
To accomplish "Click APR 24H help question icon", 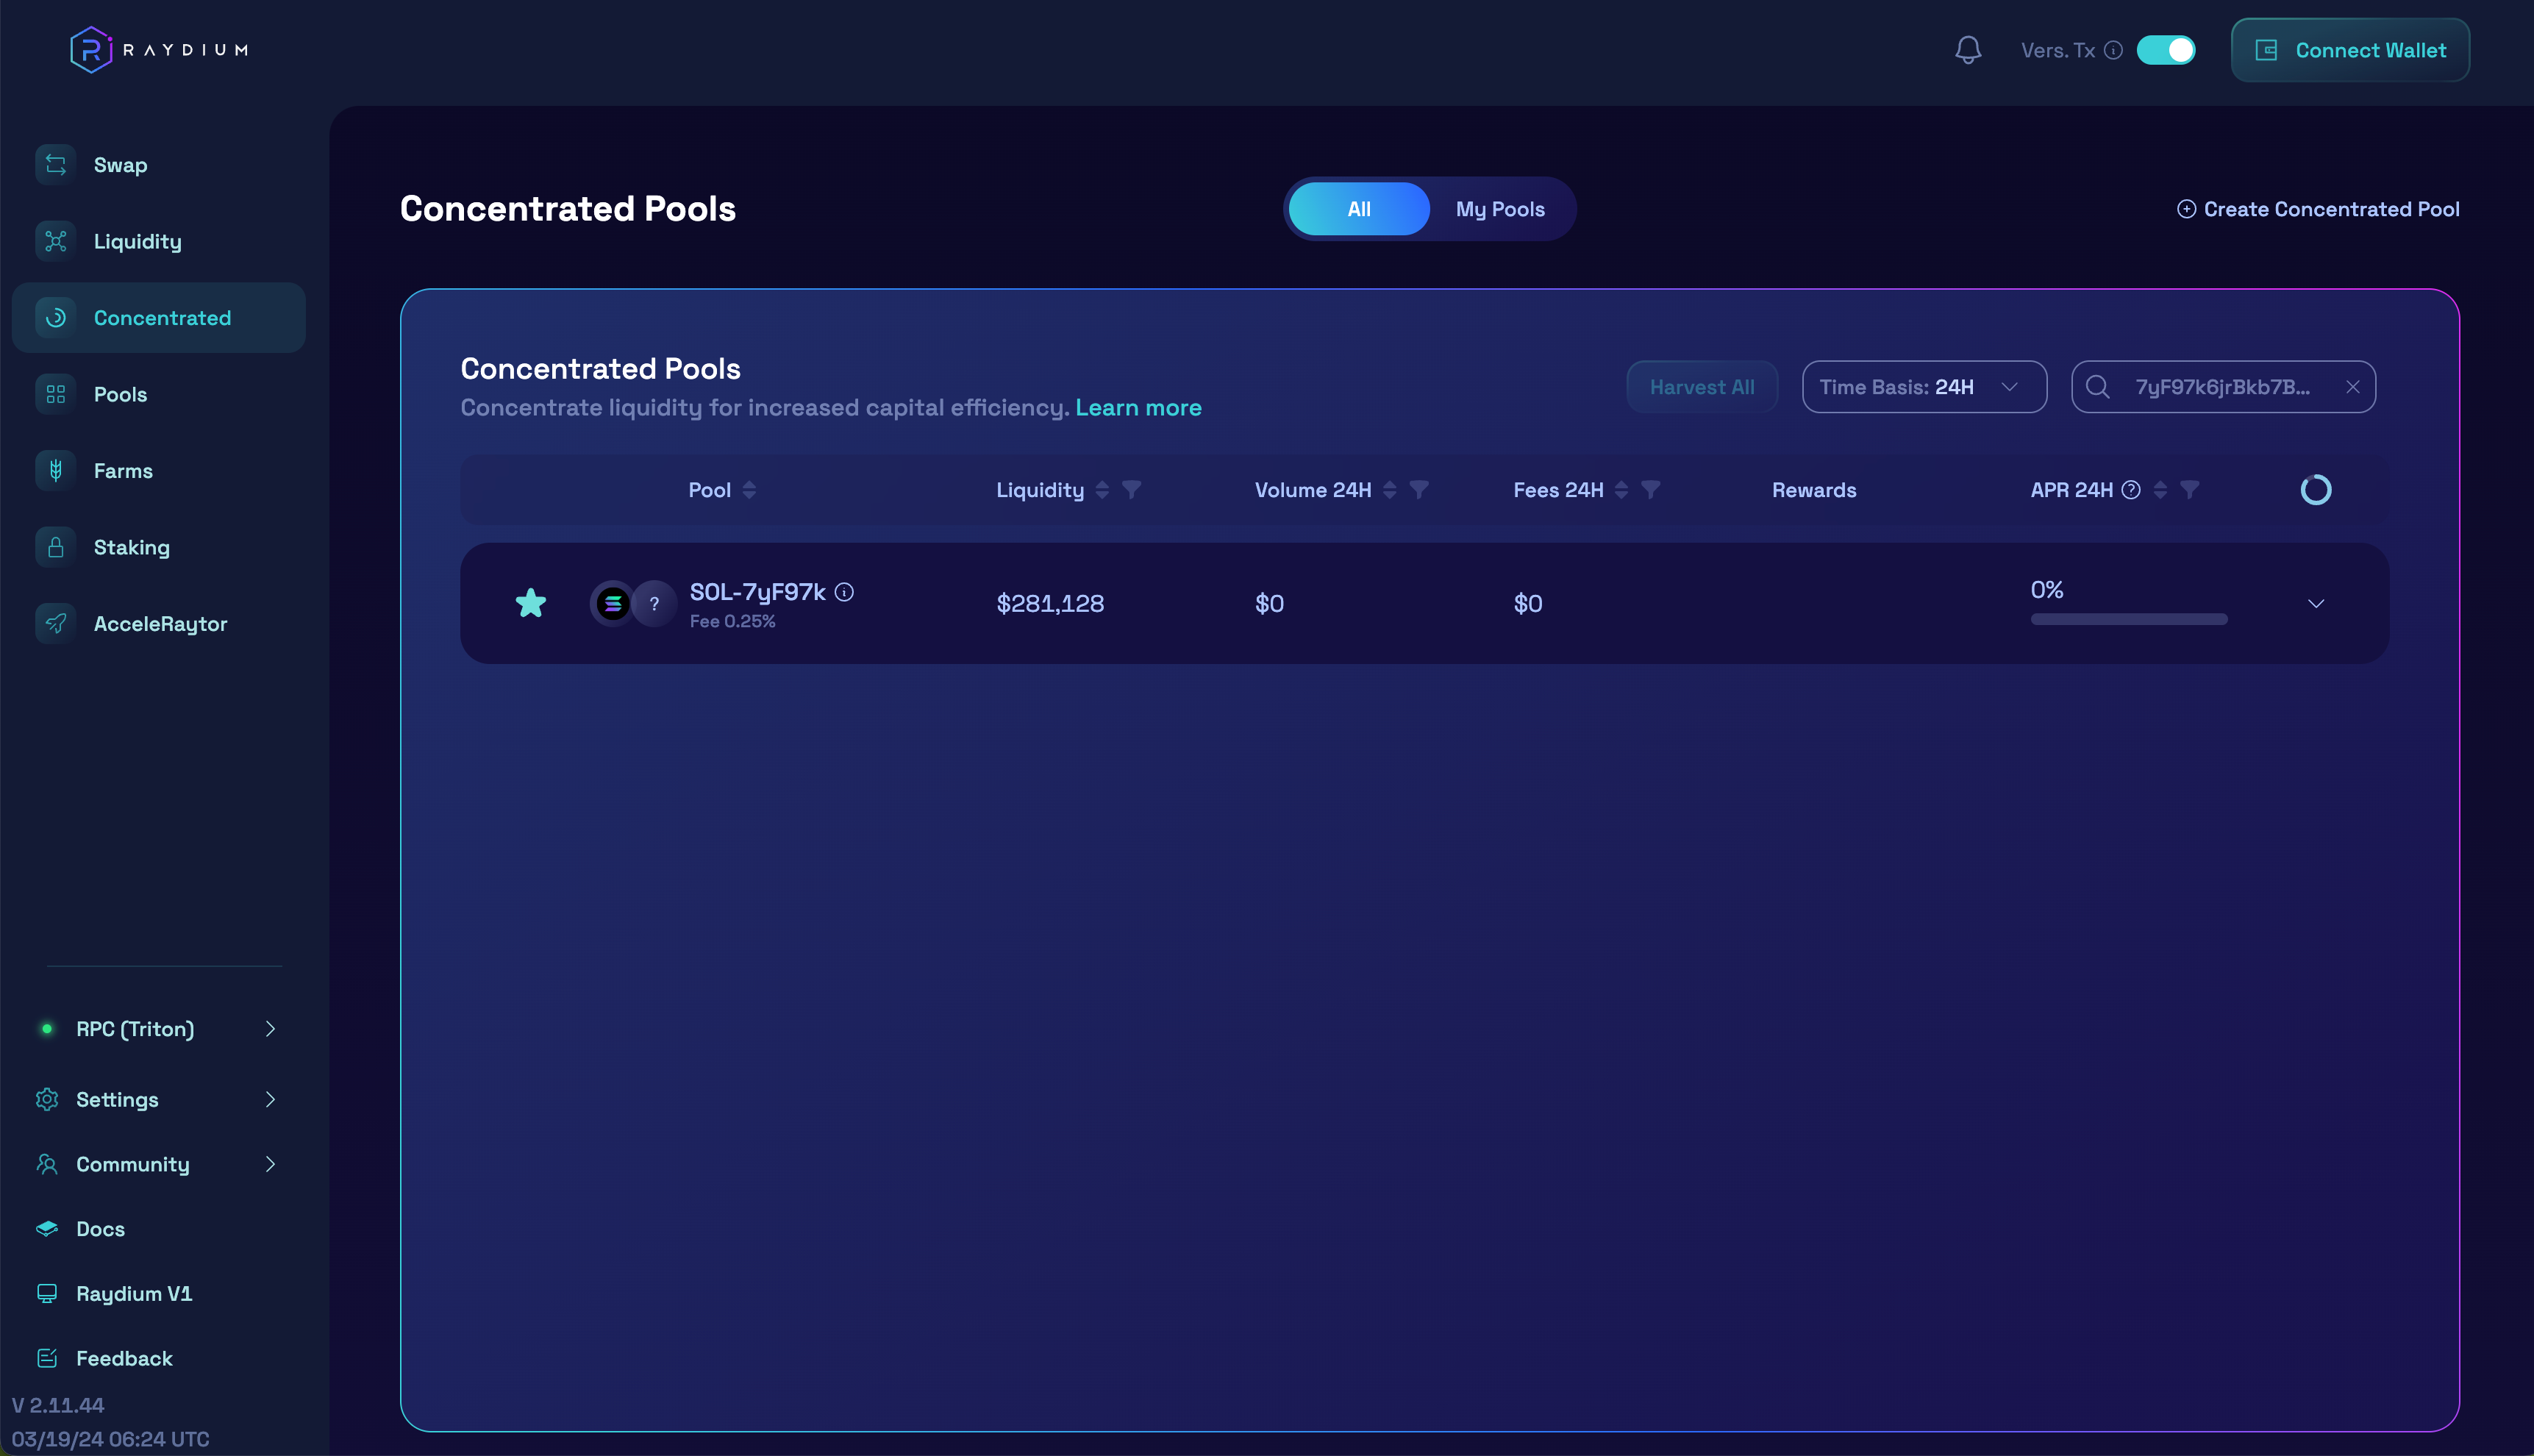I will point(2130,490).
